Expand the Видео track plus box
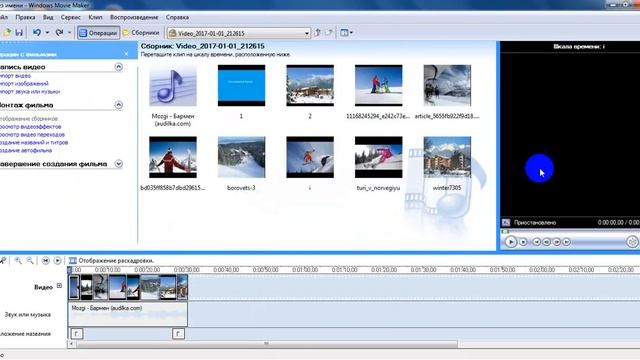Image resolution: width=640 pixels, height=360 pixels. [59, 286]
